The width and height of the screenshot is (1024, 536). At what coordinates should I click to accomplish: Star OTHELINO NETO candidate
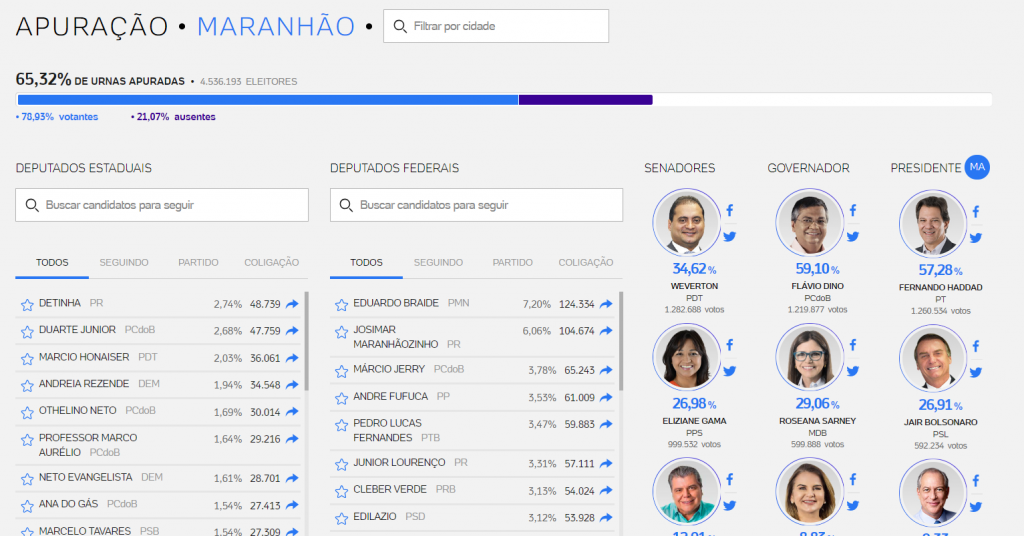[x=27, y=413]
